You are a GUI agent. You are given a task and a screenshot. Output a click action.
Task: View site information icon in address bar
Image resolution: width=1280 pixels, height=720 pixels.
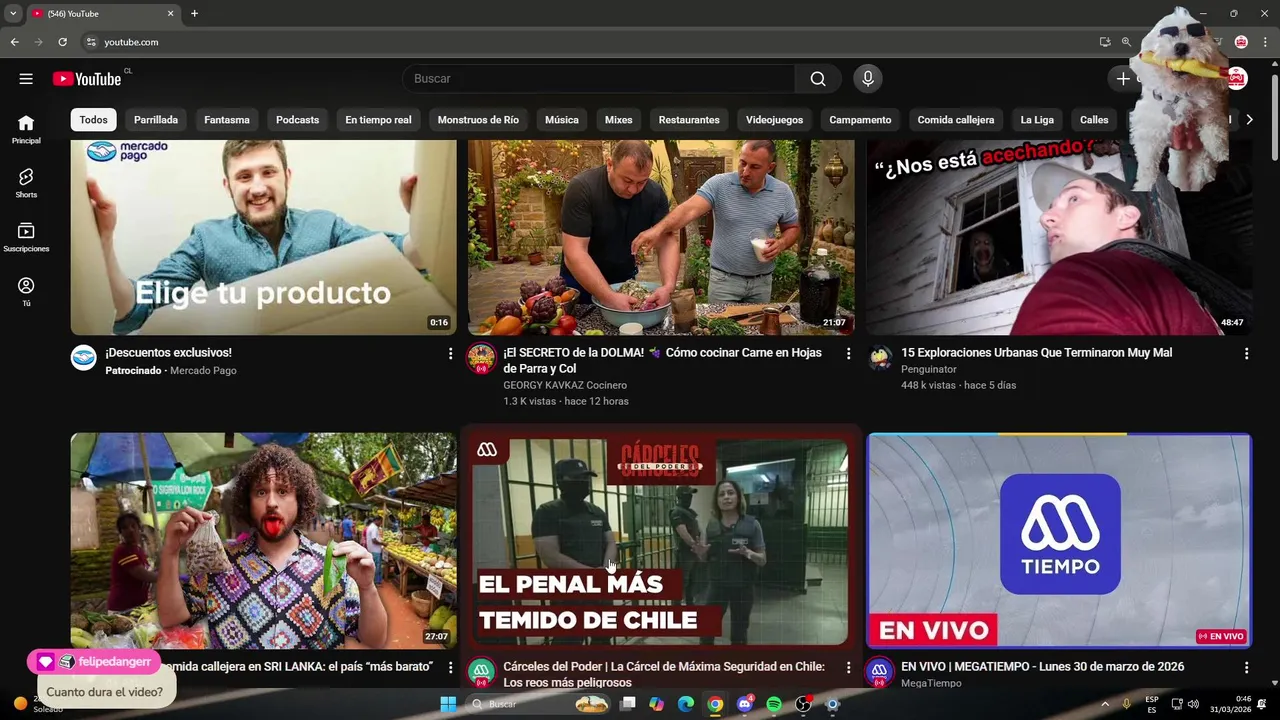pyautogui.click(x=91, y=42)
